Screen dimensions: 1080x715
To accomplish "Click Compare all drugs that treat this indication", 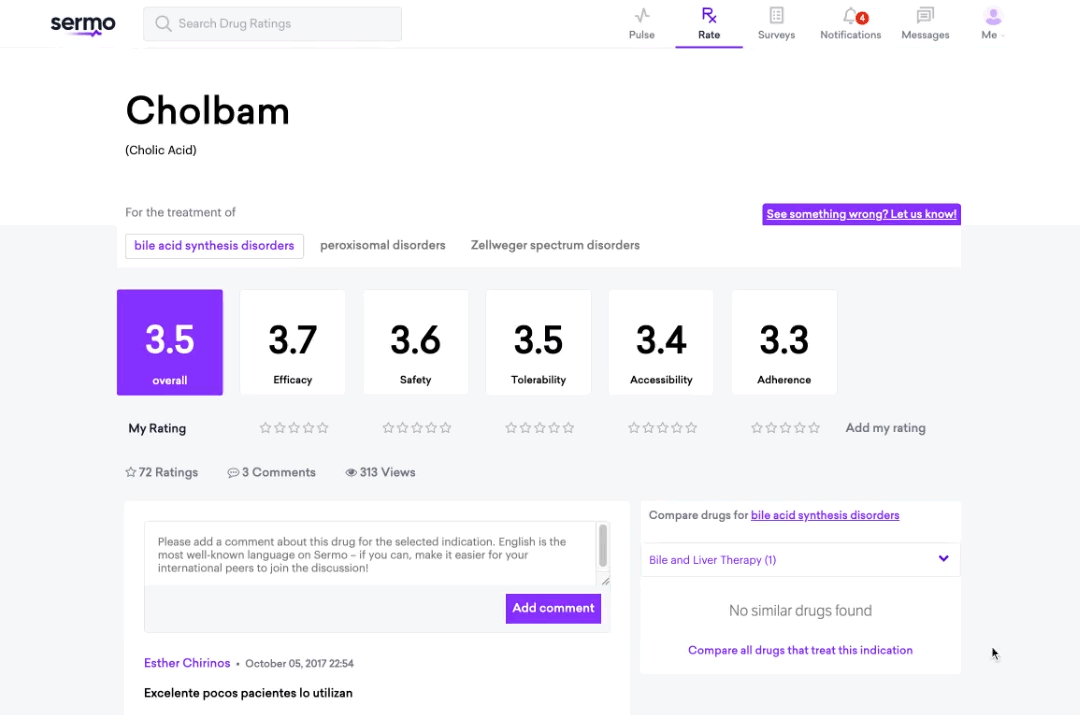I will (800, 650).
